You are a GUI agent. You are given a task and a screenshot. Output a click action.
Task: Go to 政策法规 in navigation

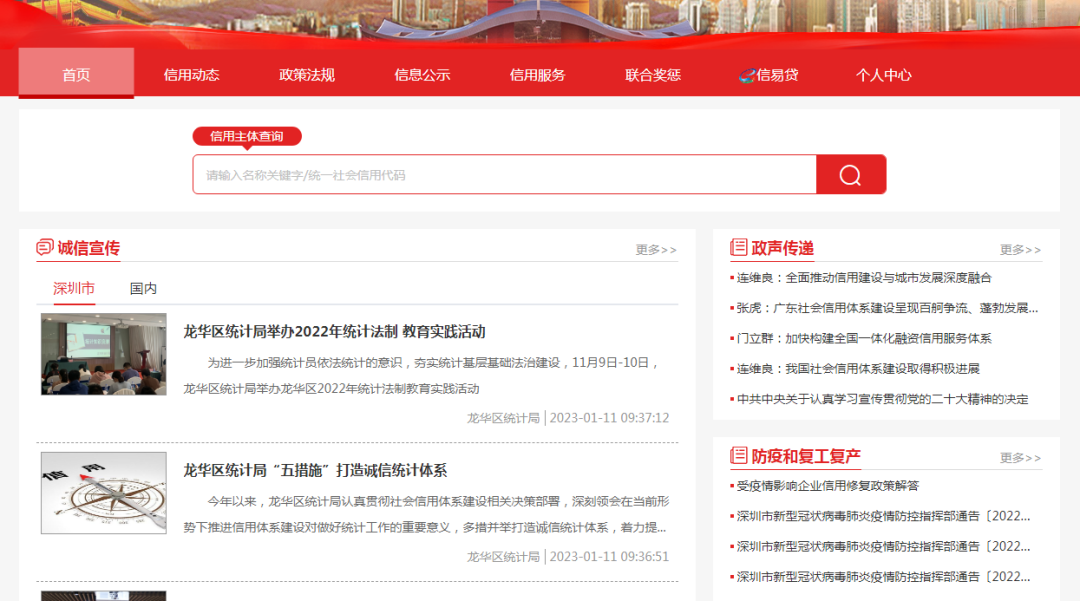[x=307, y=75]
